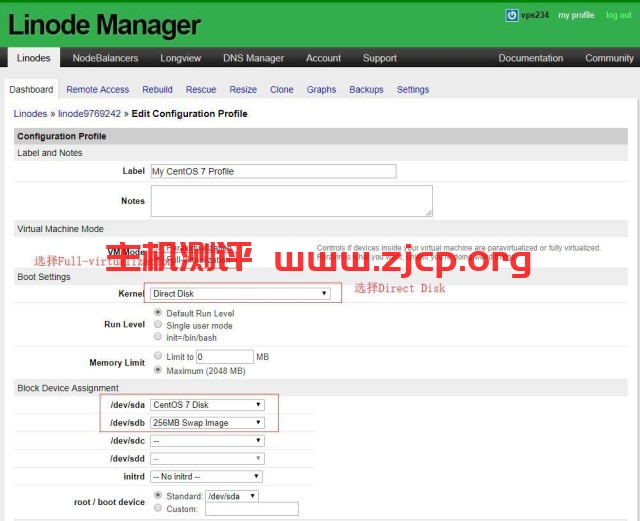Open the Standard root device /dev/sda dropdown

[231, 496]
